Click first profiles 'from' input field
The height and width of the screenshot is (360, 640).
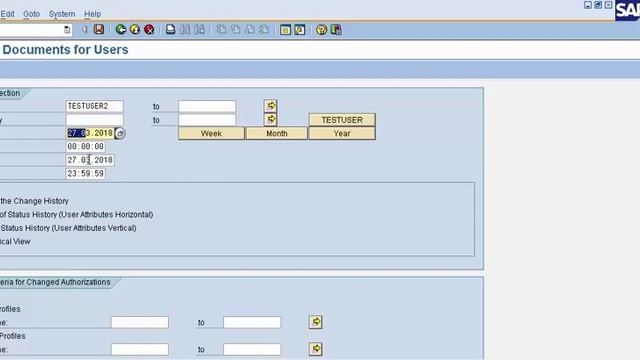click(140, 322)
